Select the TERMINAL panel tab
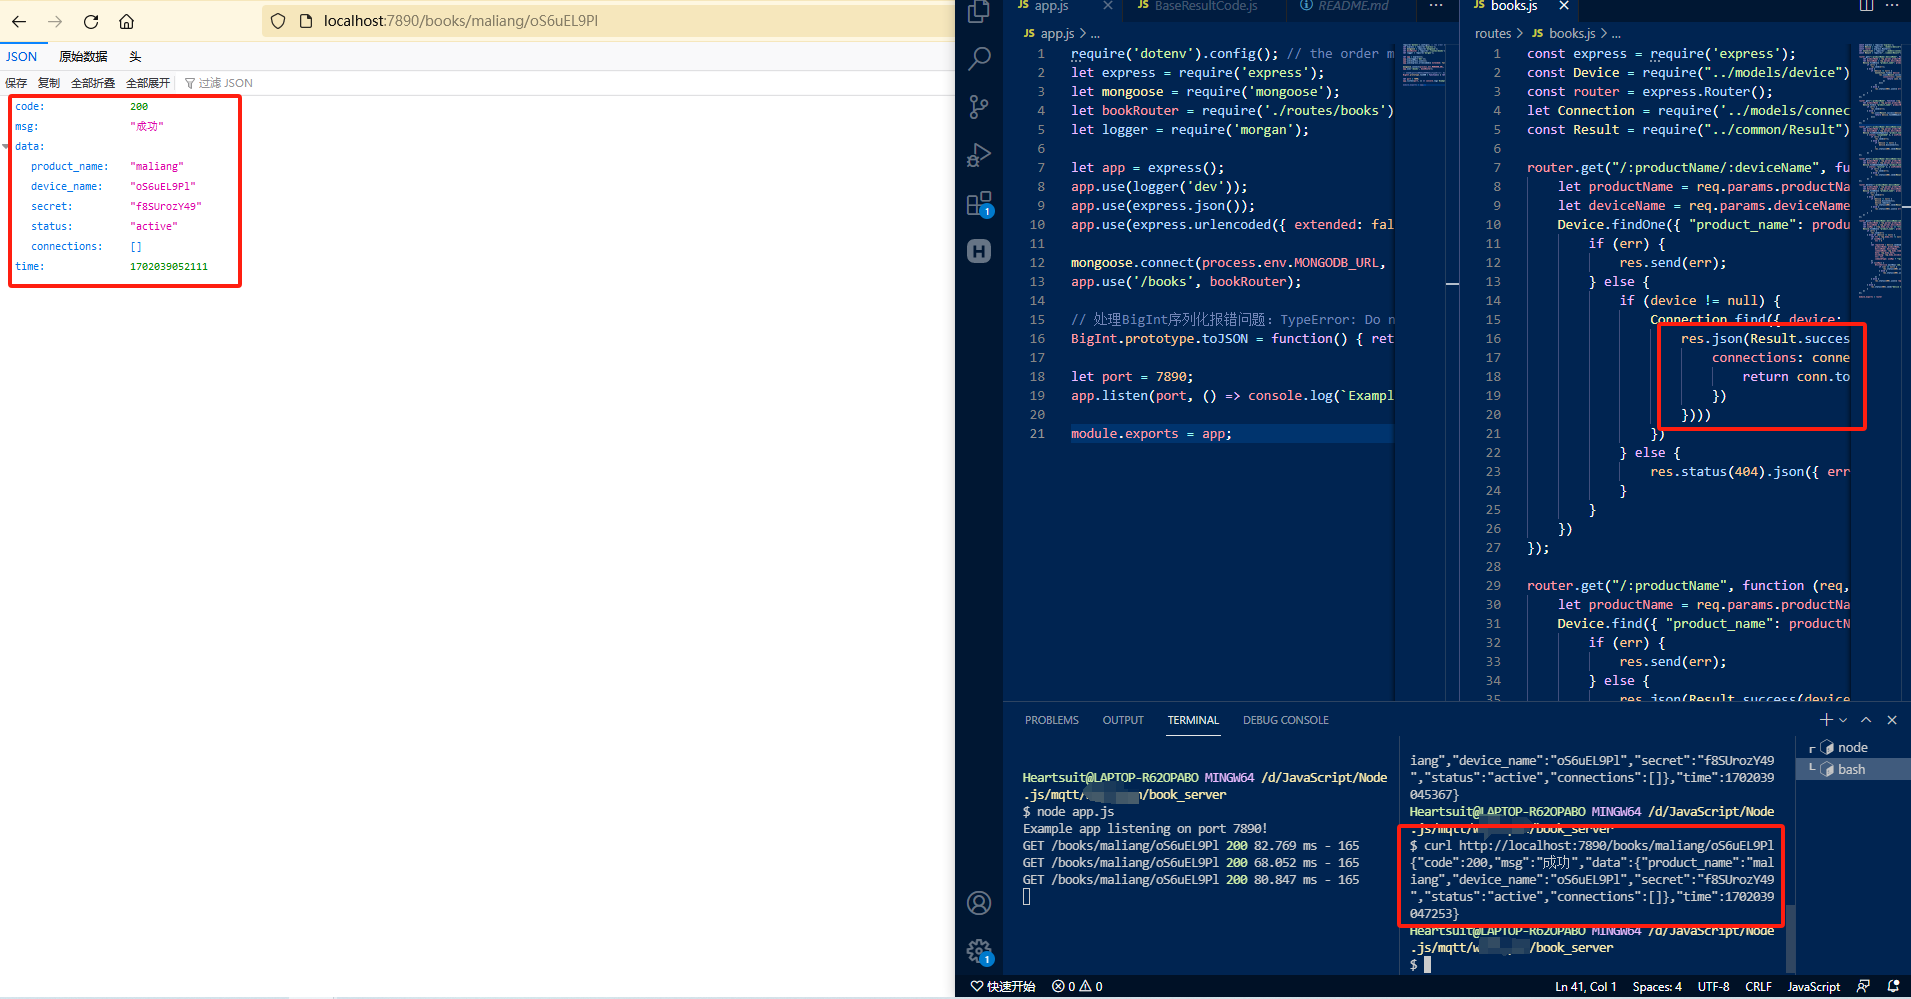The image size is (1911, 999). point(1193,720)
